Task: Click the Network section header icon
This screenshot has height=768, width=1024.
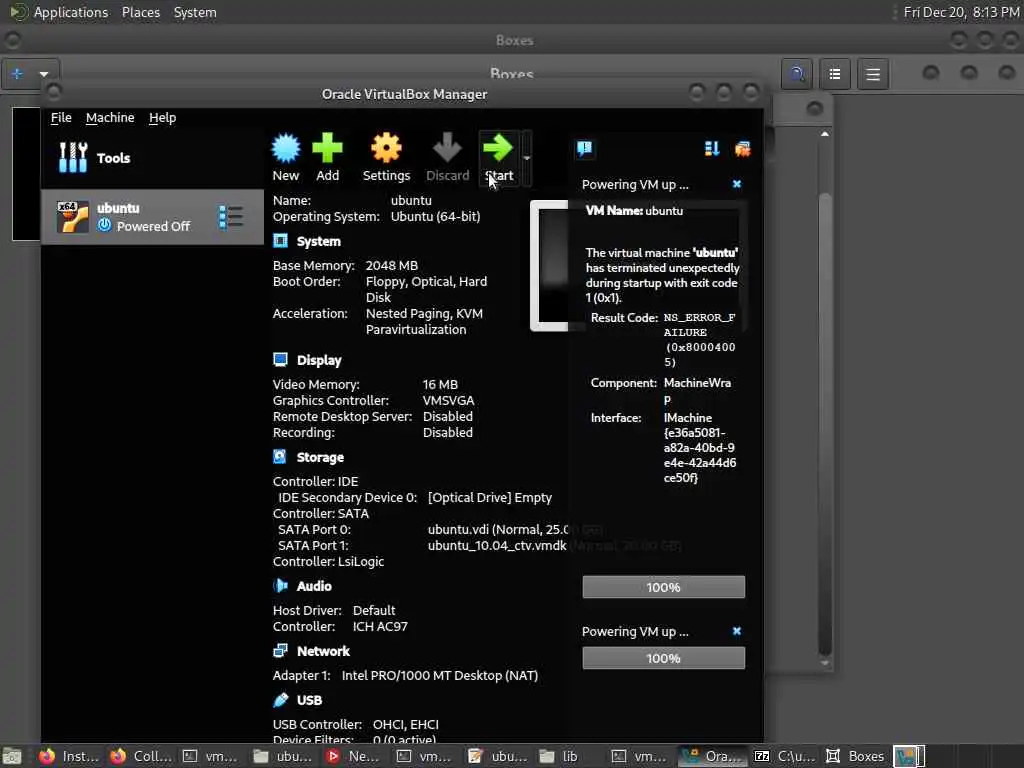Action: (280, 651)
